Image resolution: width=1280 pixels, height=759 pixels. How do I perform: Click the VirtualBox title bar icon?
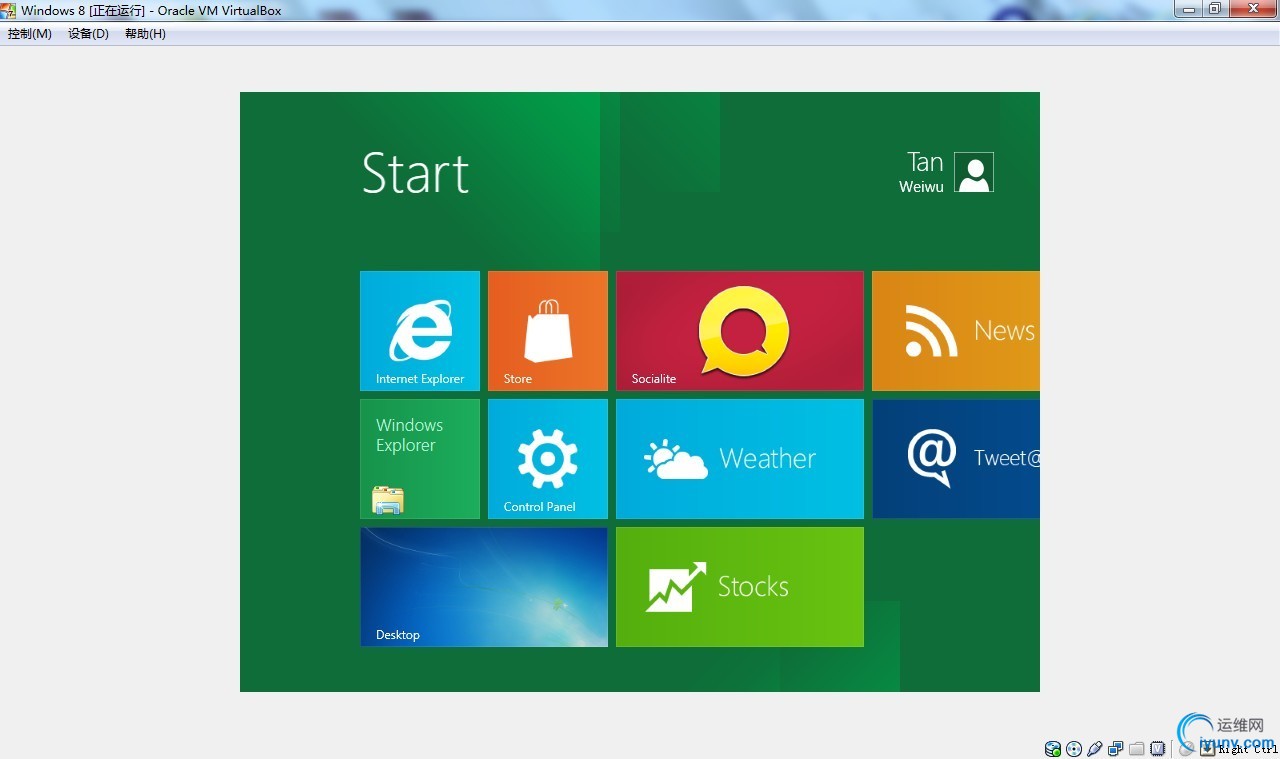(9, 10)
